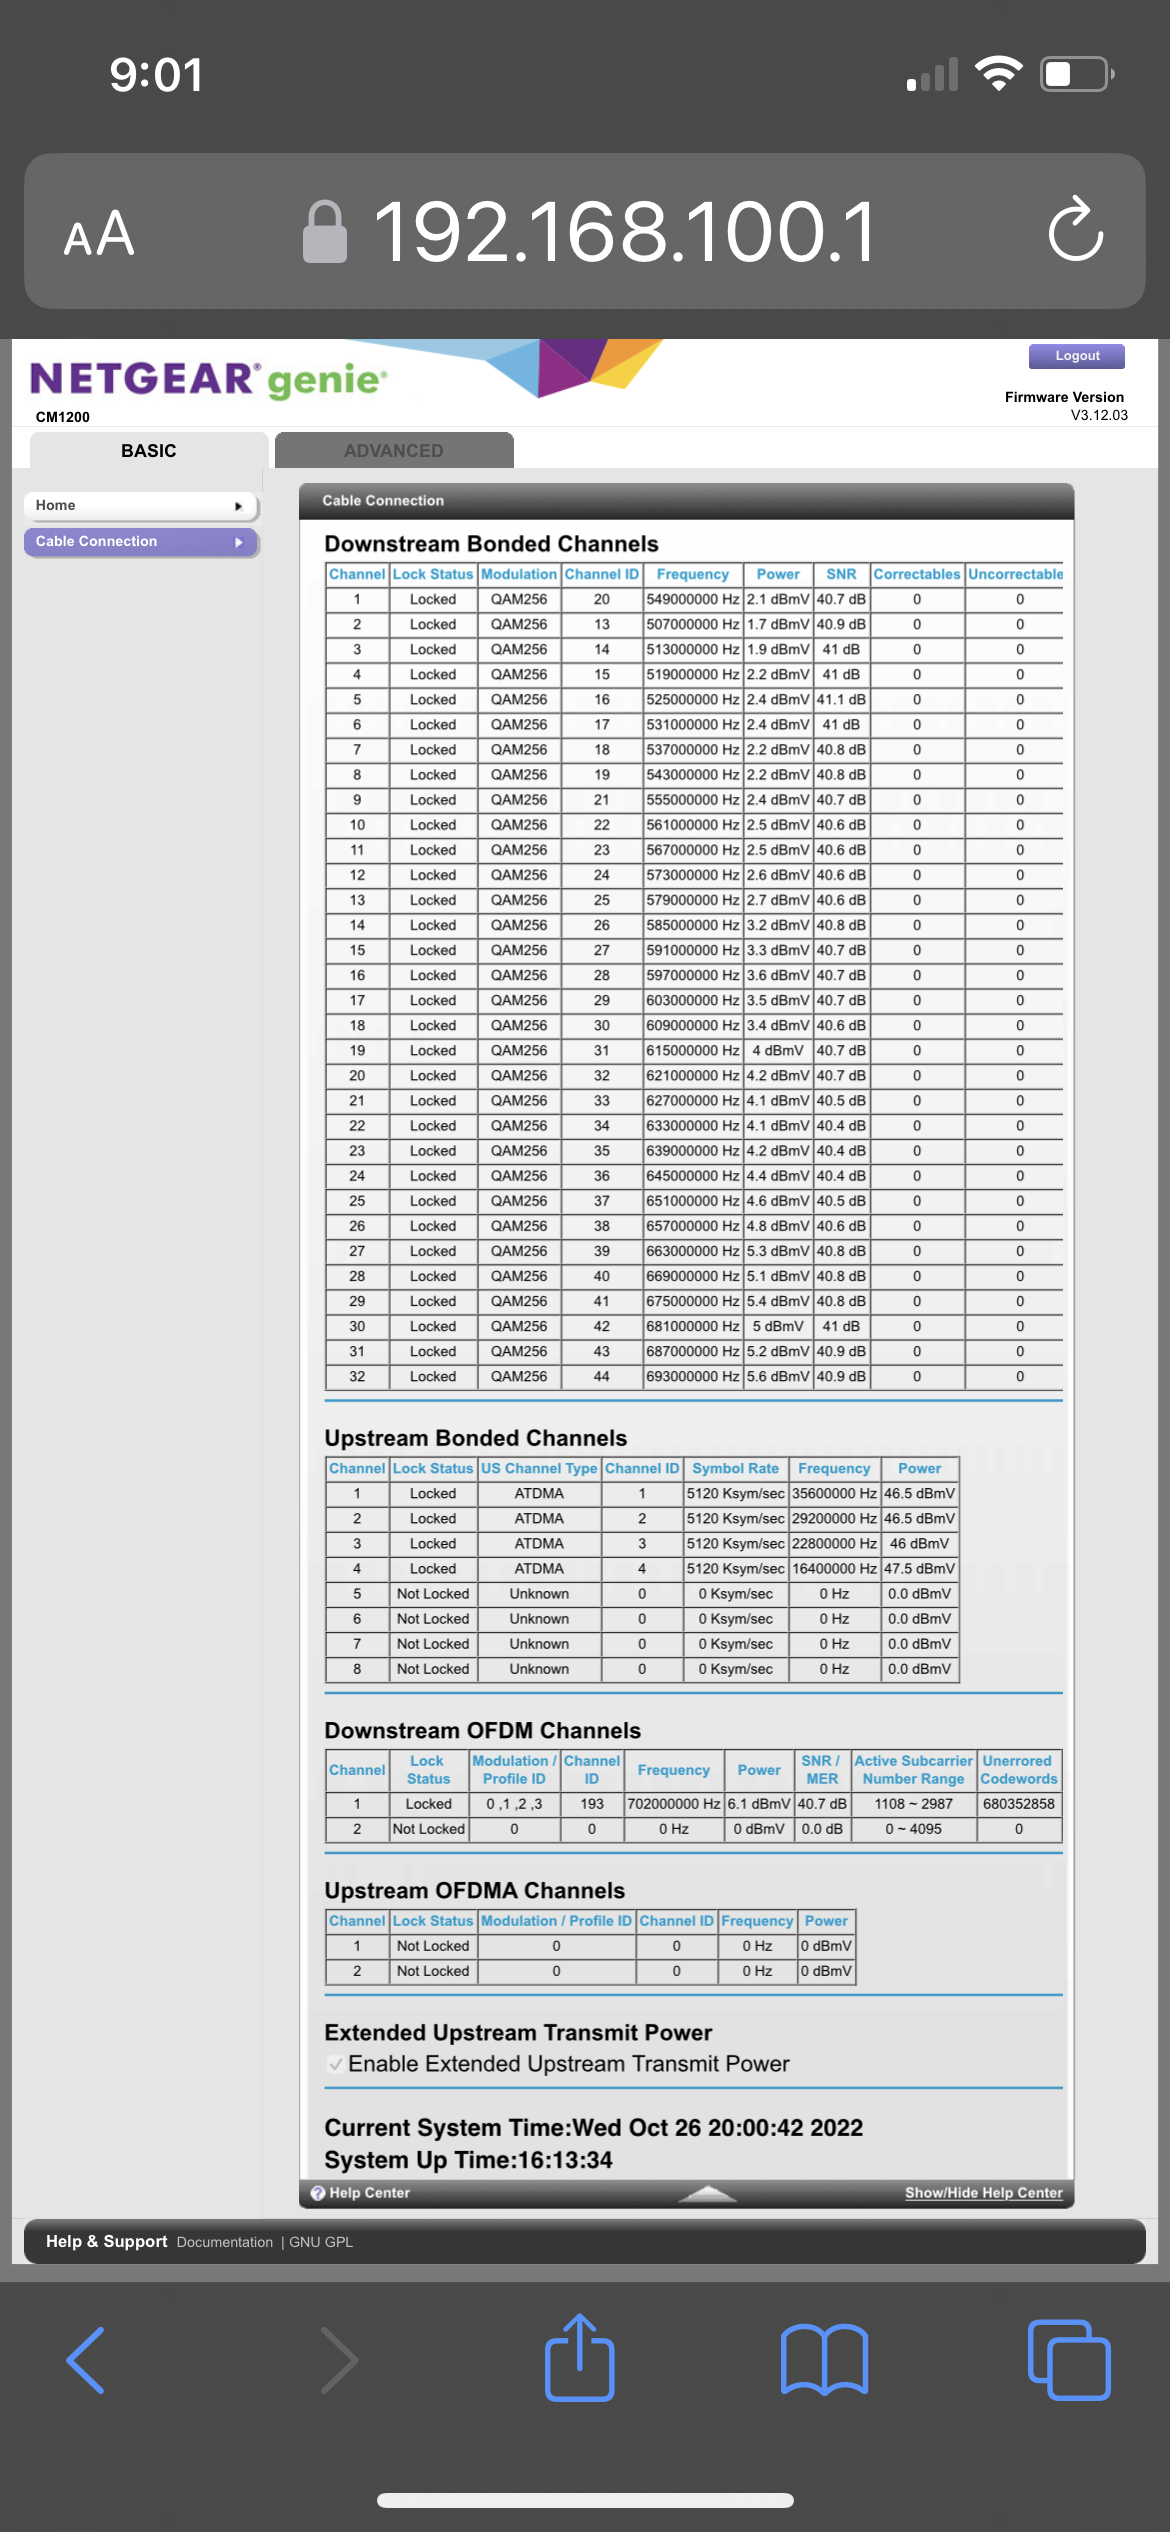This screenshot has width=1170, height=2532.
Task: Click the CM1200 model label
Action: click(x=62, y=417)
